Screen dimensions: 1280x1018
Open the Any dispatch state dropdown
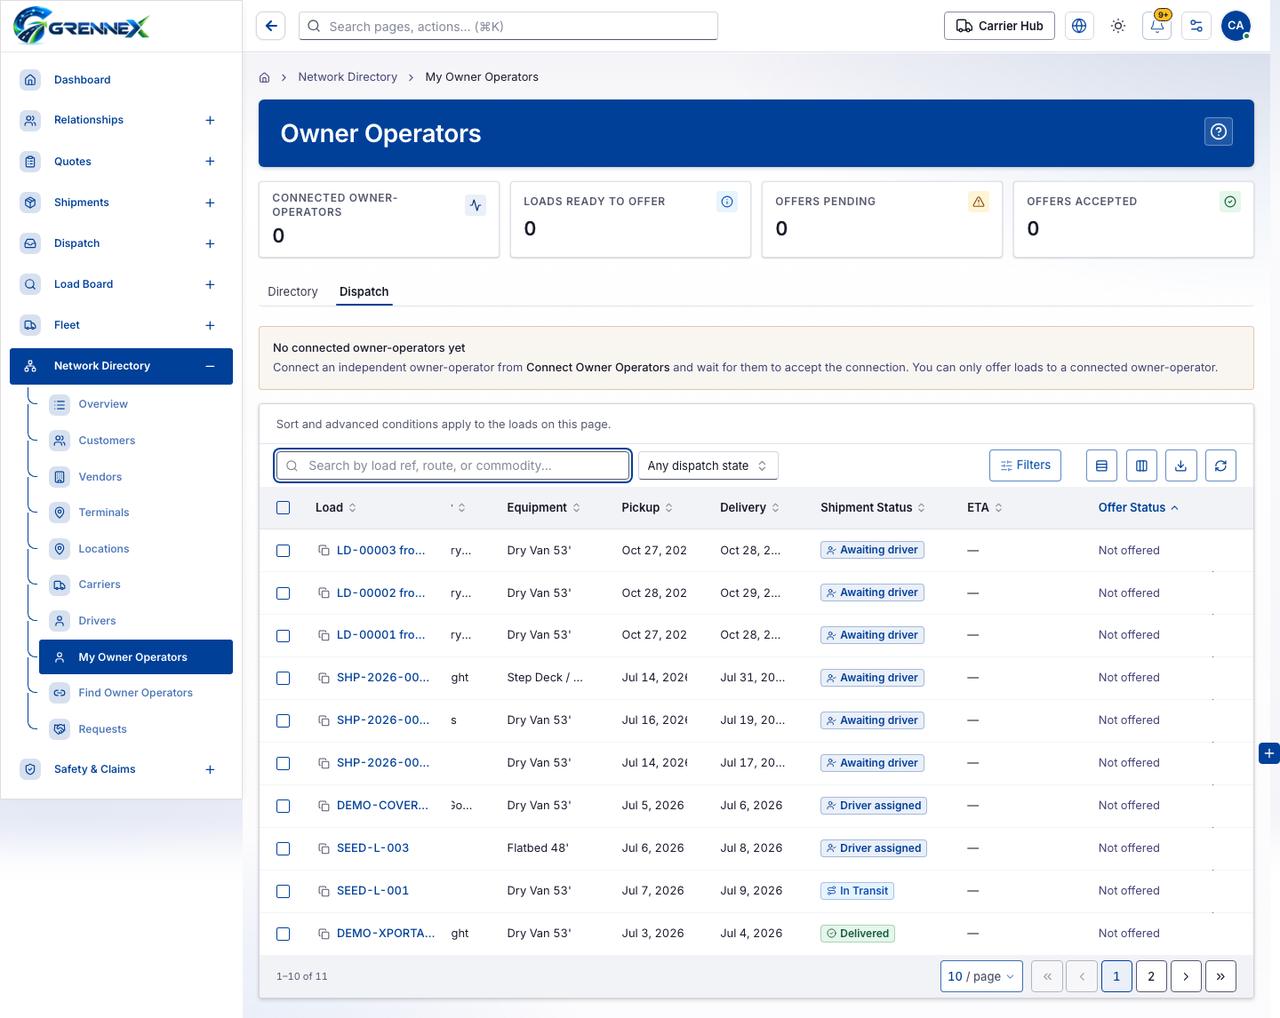click(708, 465)
